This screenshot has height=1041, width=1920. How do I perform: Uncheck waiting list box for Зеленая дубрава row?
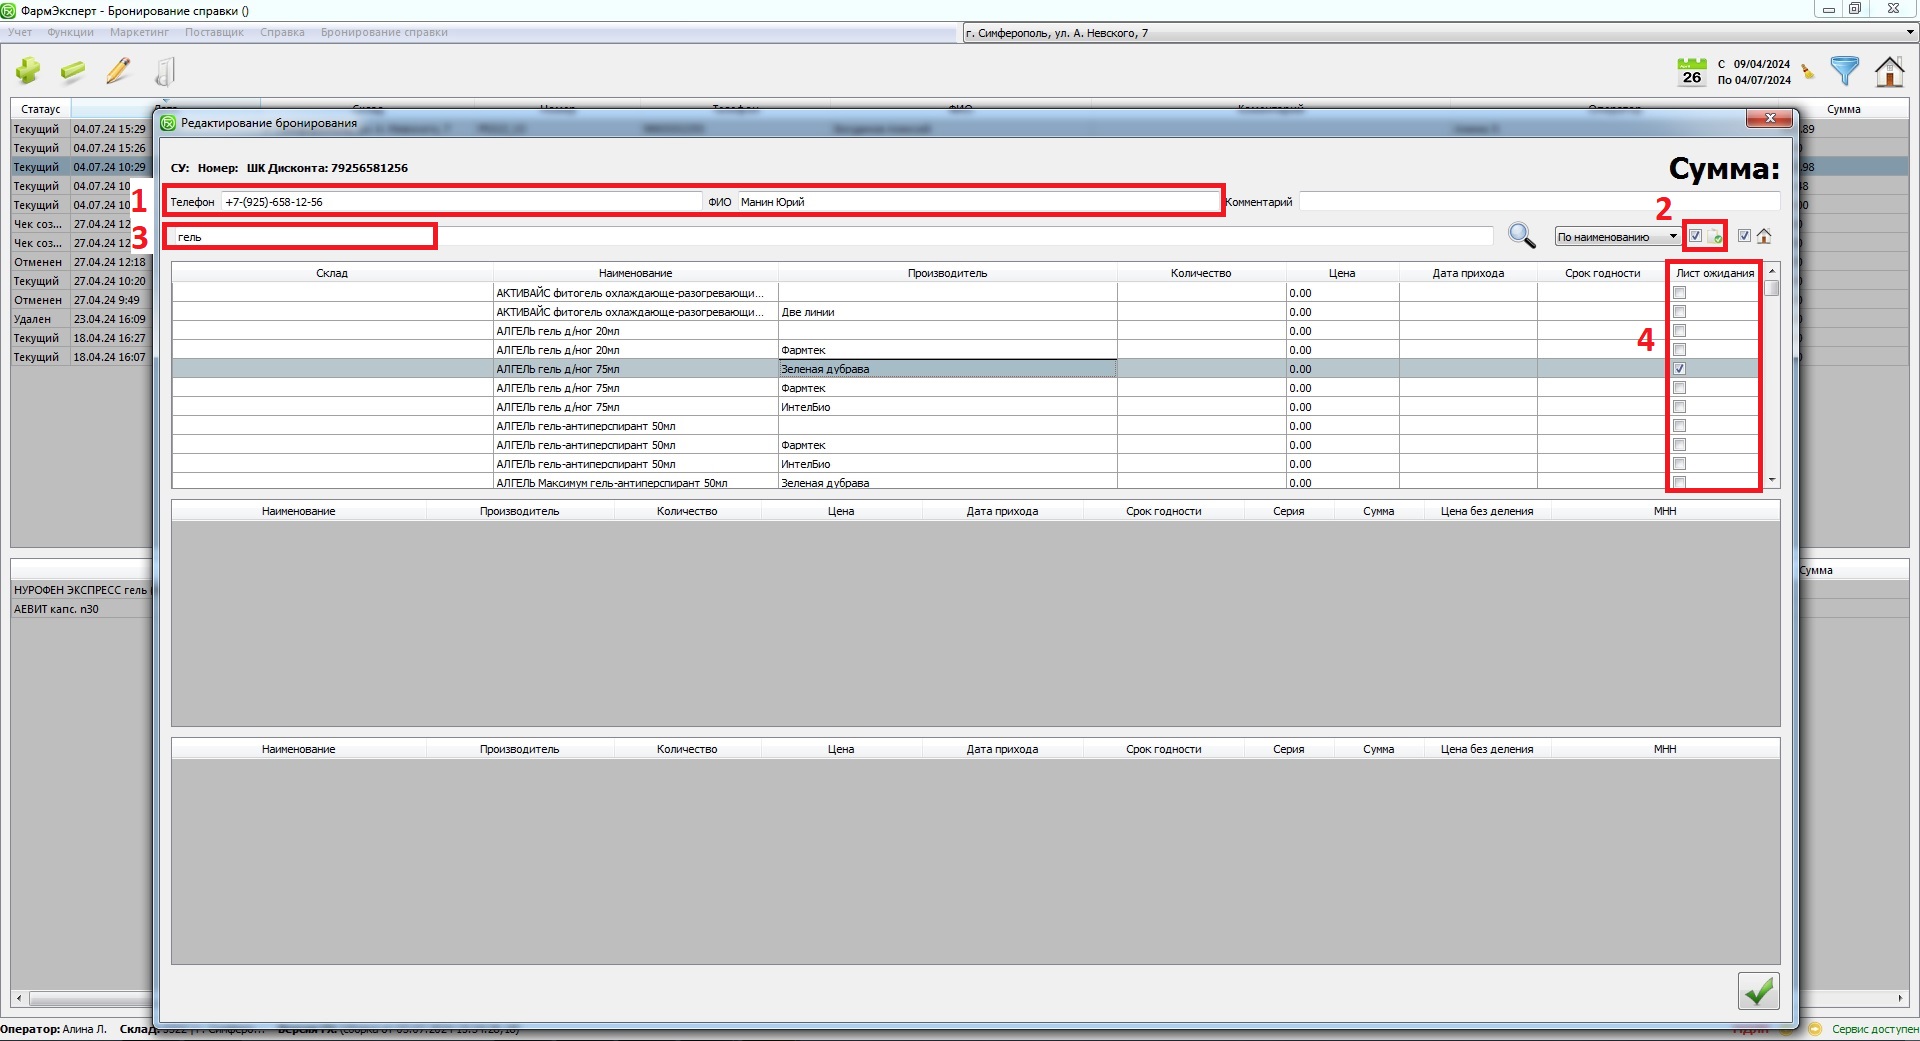[1680, 369]
